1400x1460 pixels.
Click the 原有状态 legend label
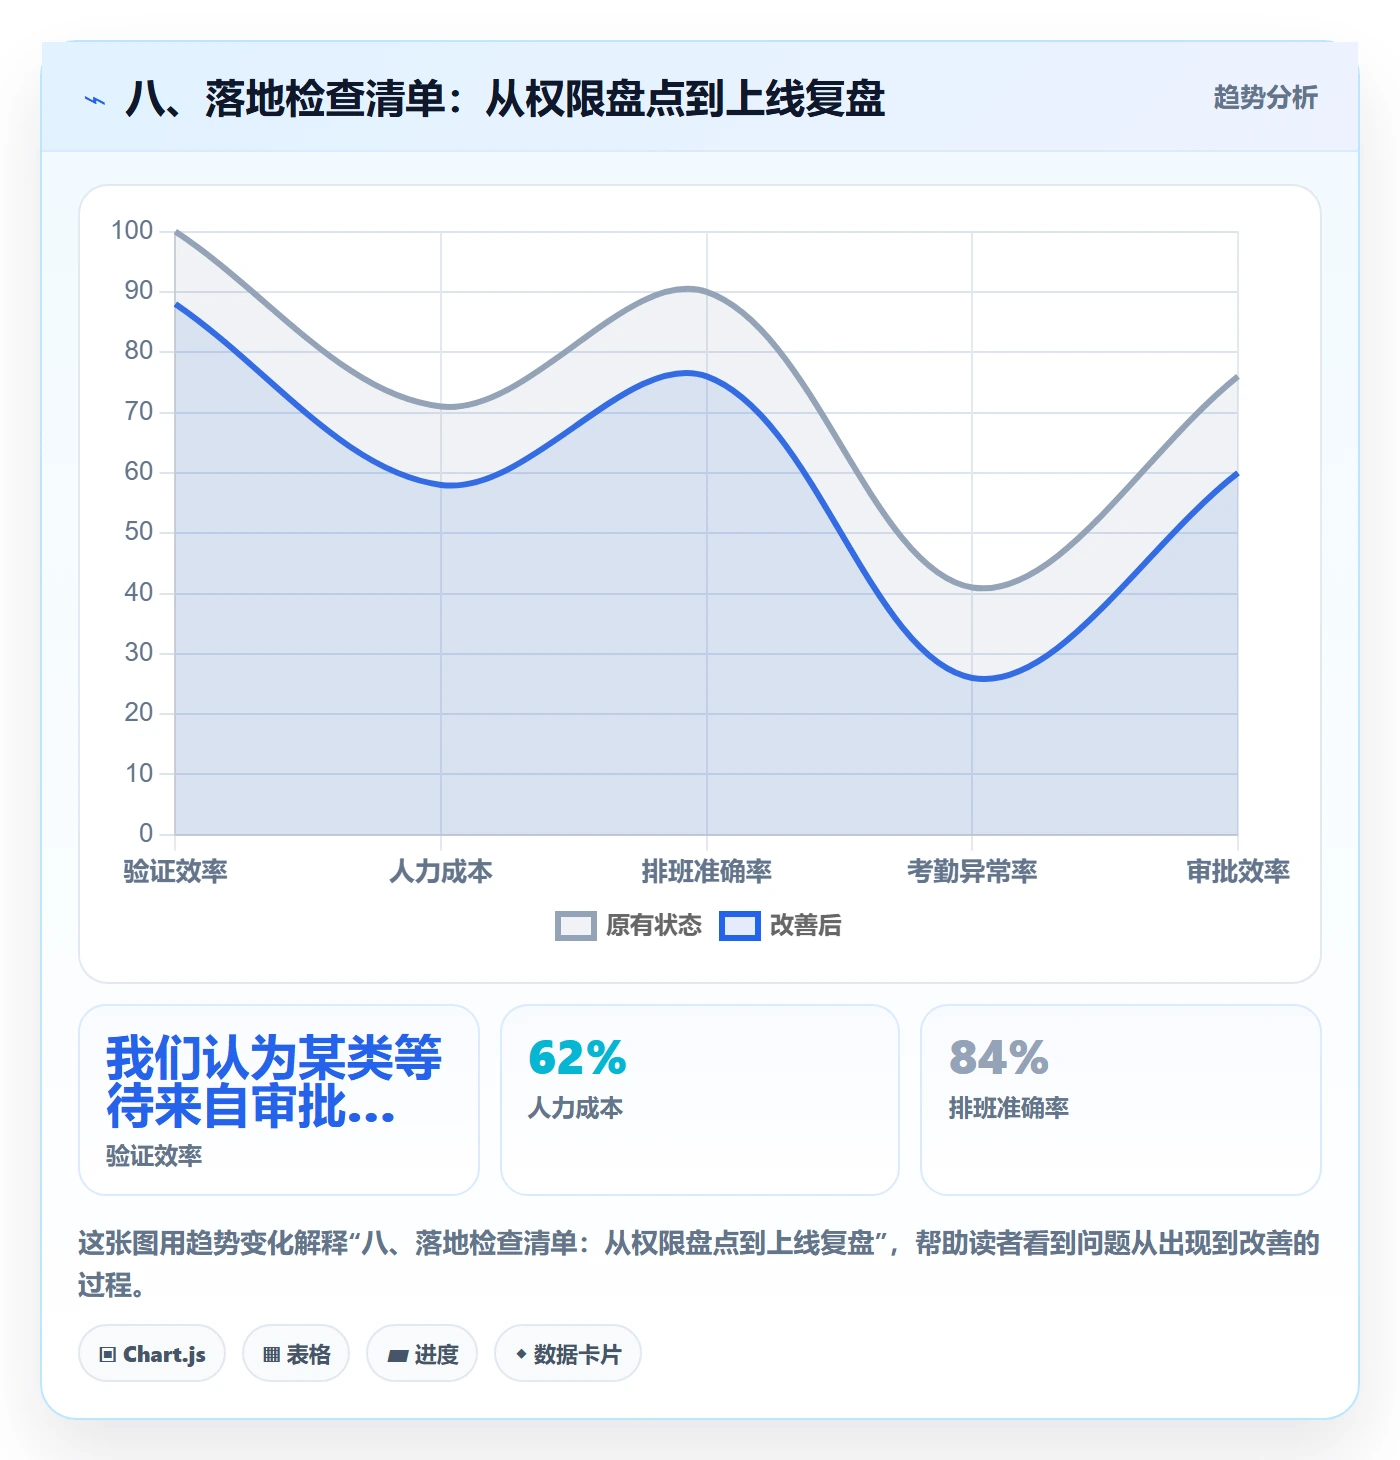coord(654,926)
